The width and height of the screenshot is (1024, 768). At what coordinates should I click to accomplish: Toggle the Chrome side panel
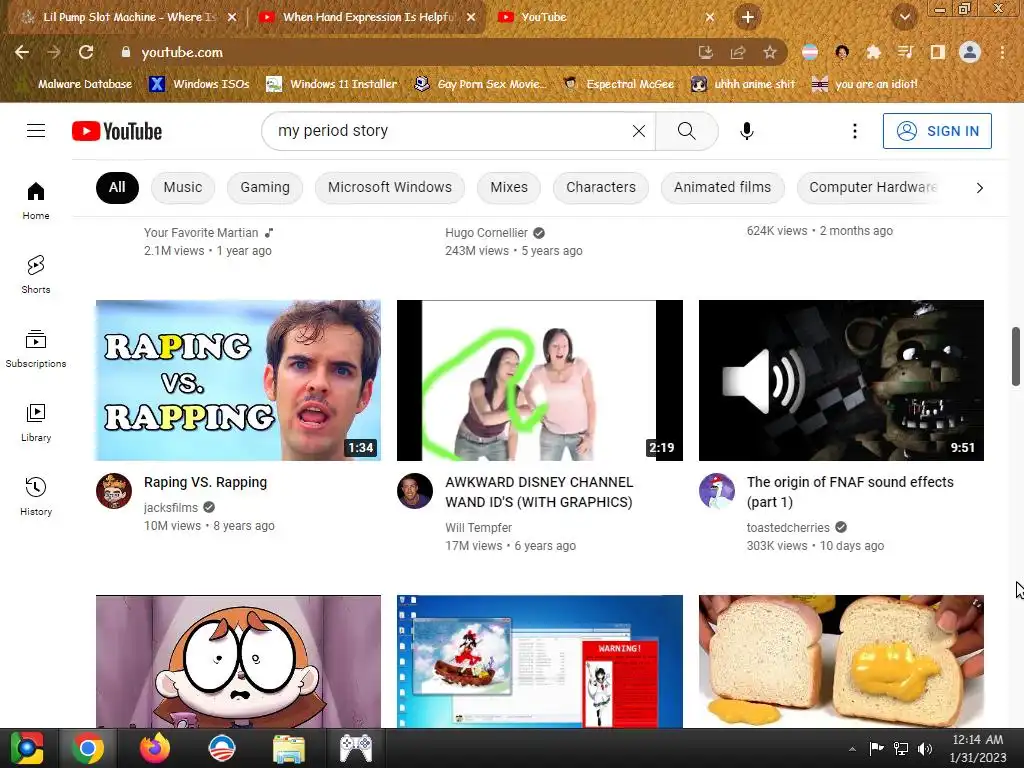click(937, 52)
